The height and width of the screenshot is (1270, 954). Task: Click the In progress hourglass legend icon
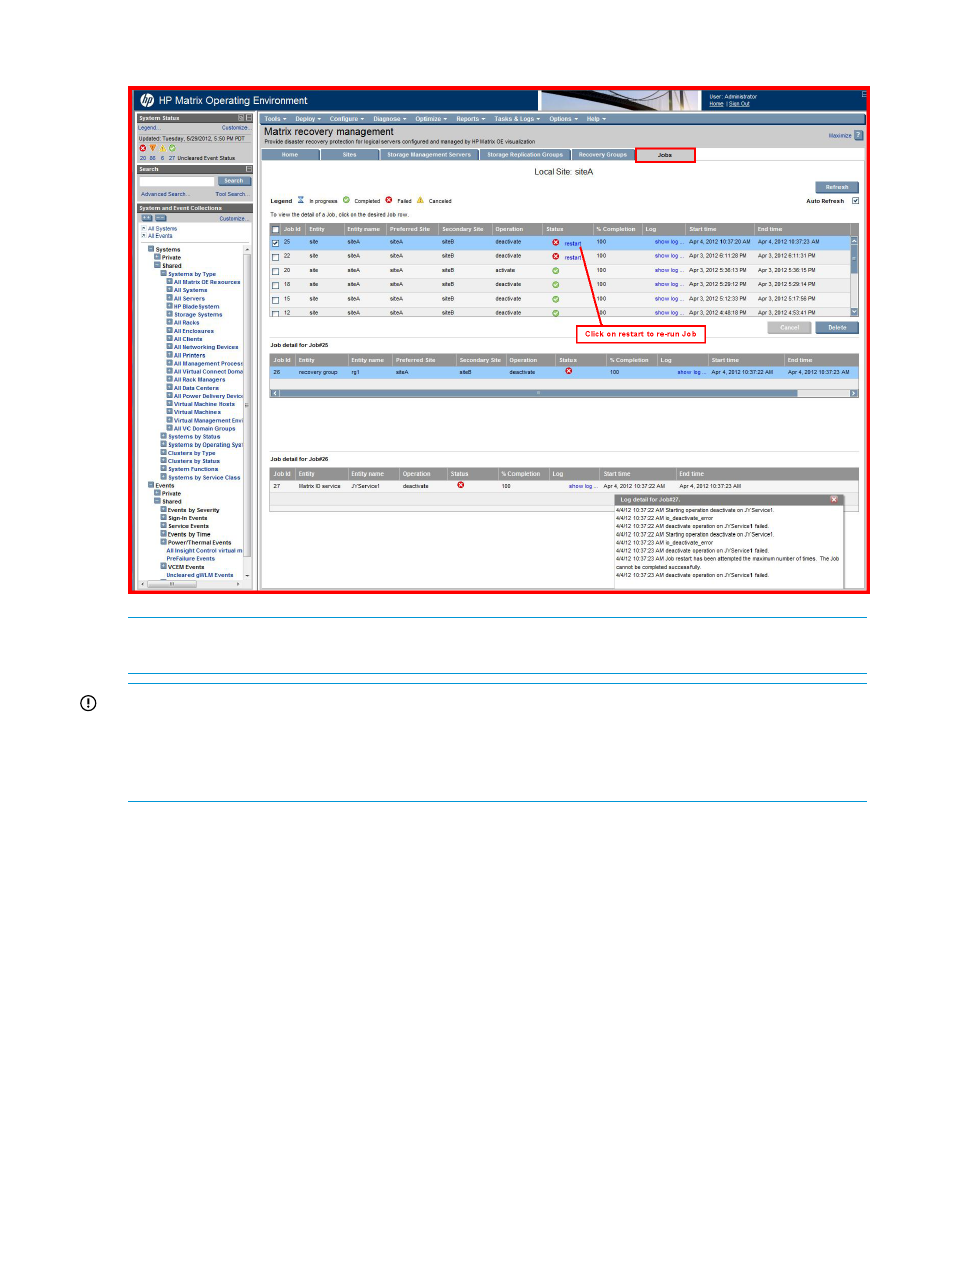(301, 200)
